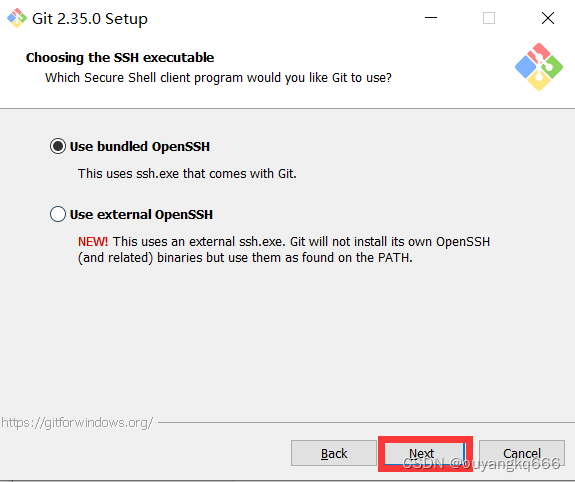Select the external OpenSSH radio circle
The height and width of the screenshot is (482, 575).
pos(58,214)
